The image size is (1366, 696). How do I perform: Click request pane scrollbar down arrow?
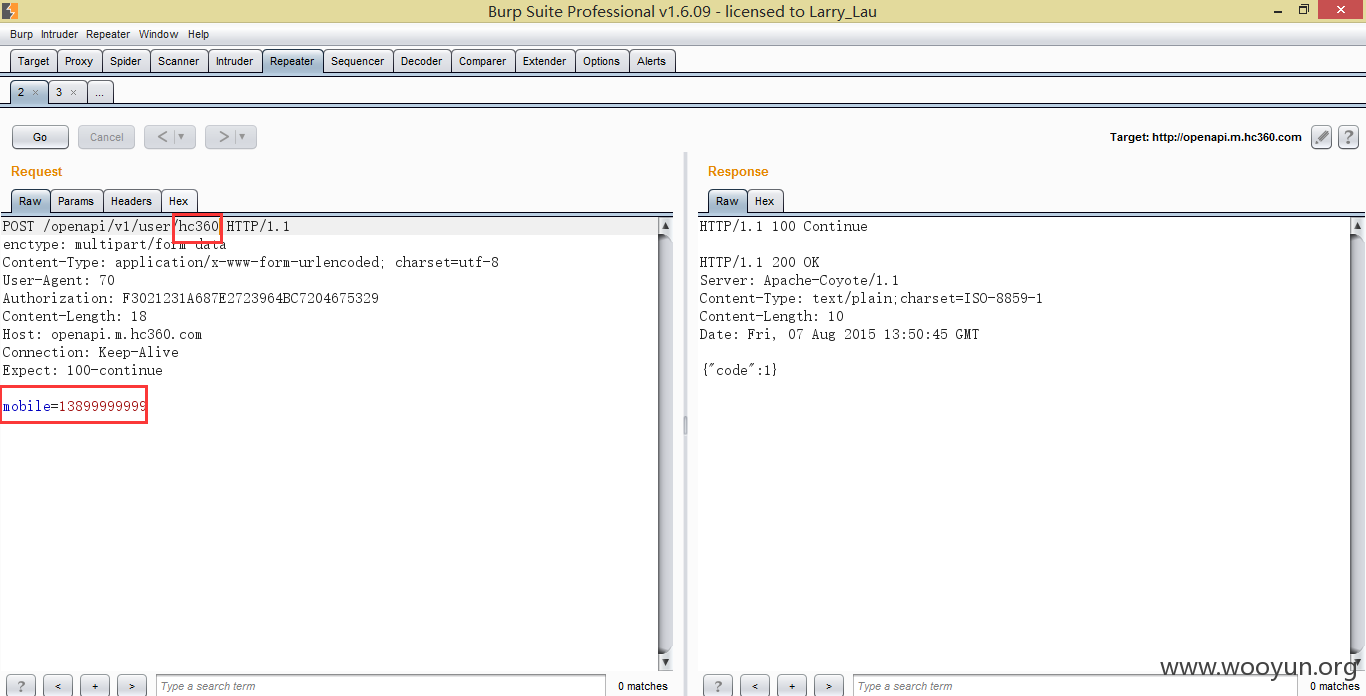click(x=666, y=662)
